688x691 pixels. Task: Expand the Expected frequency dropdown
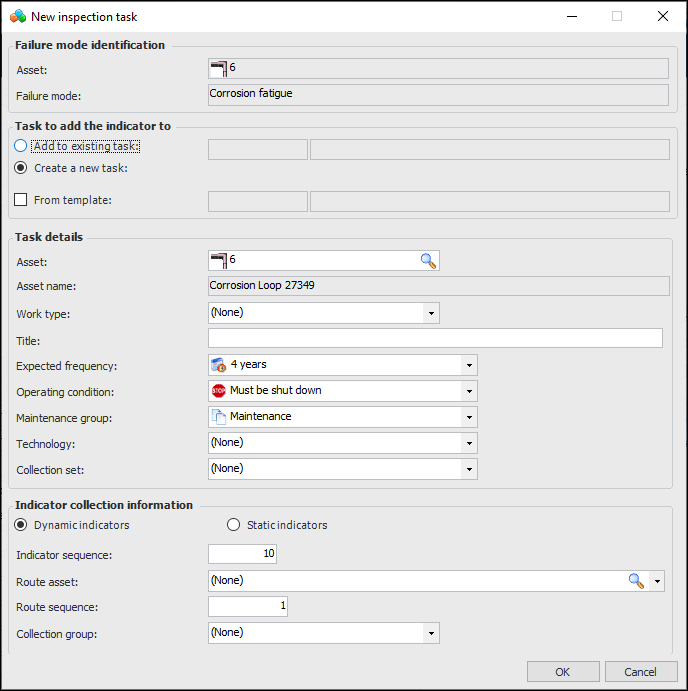click(x=469, y=365)
